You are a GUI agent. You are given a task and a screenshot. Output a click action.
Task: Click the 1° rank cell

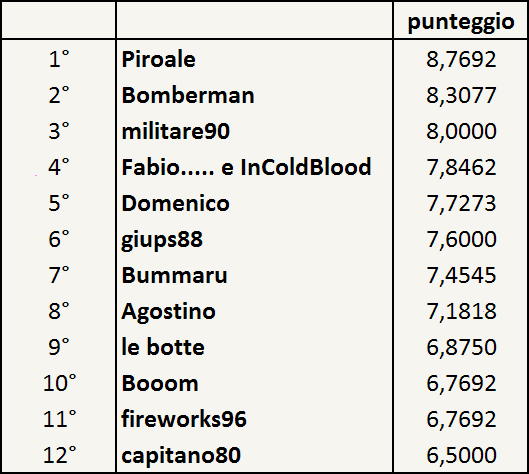point(59,59)
